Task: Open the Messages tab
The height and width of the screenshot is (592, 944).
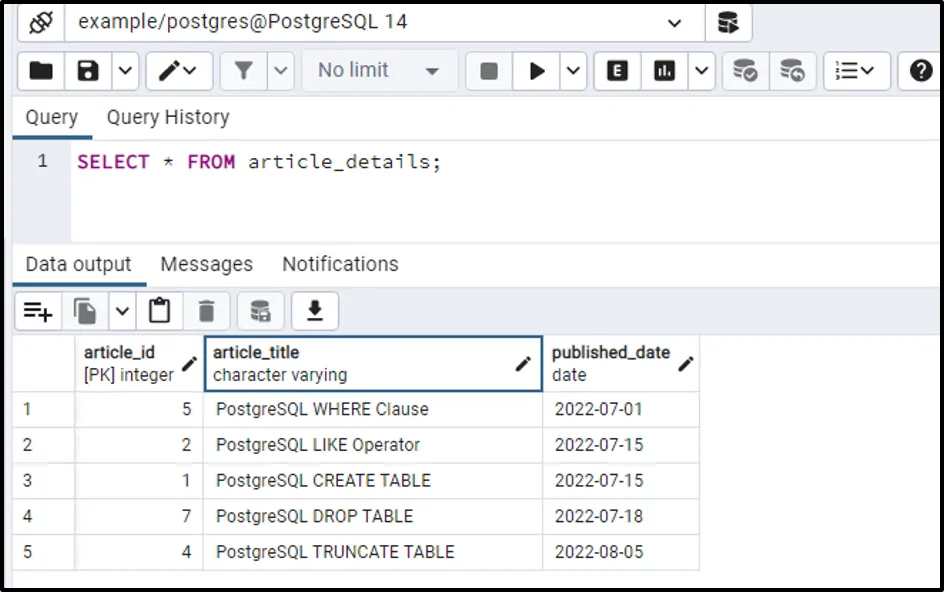Action: click(206, 264)
